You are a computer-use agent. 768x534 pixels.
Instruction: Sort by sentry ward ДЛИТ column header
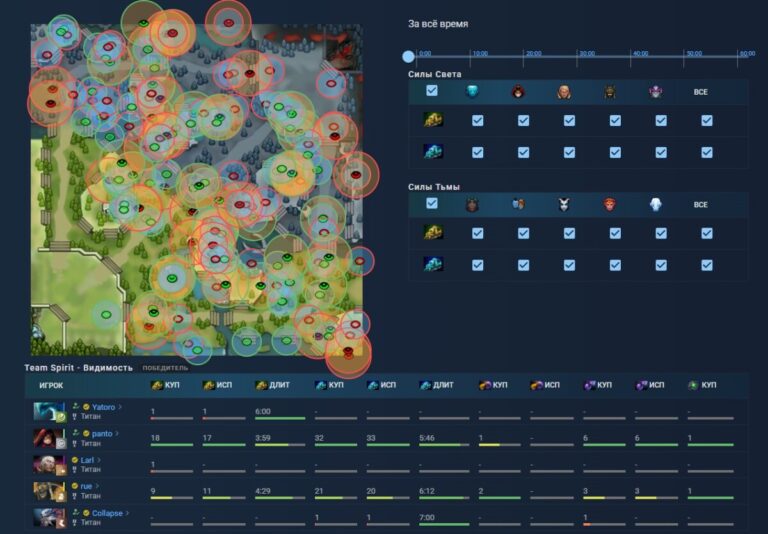(436, 386)
